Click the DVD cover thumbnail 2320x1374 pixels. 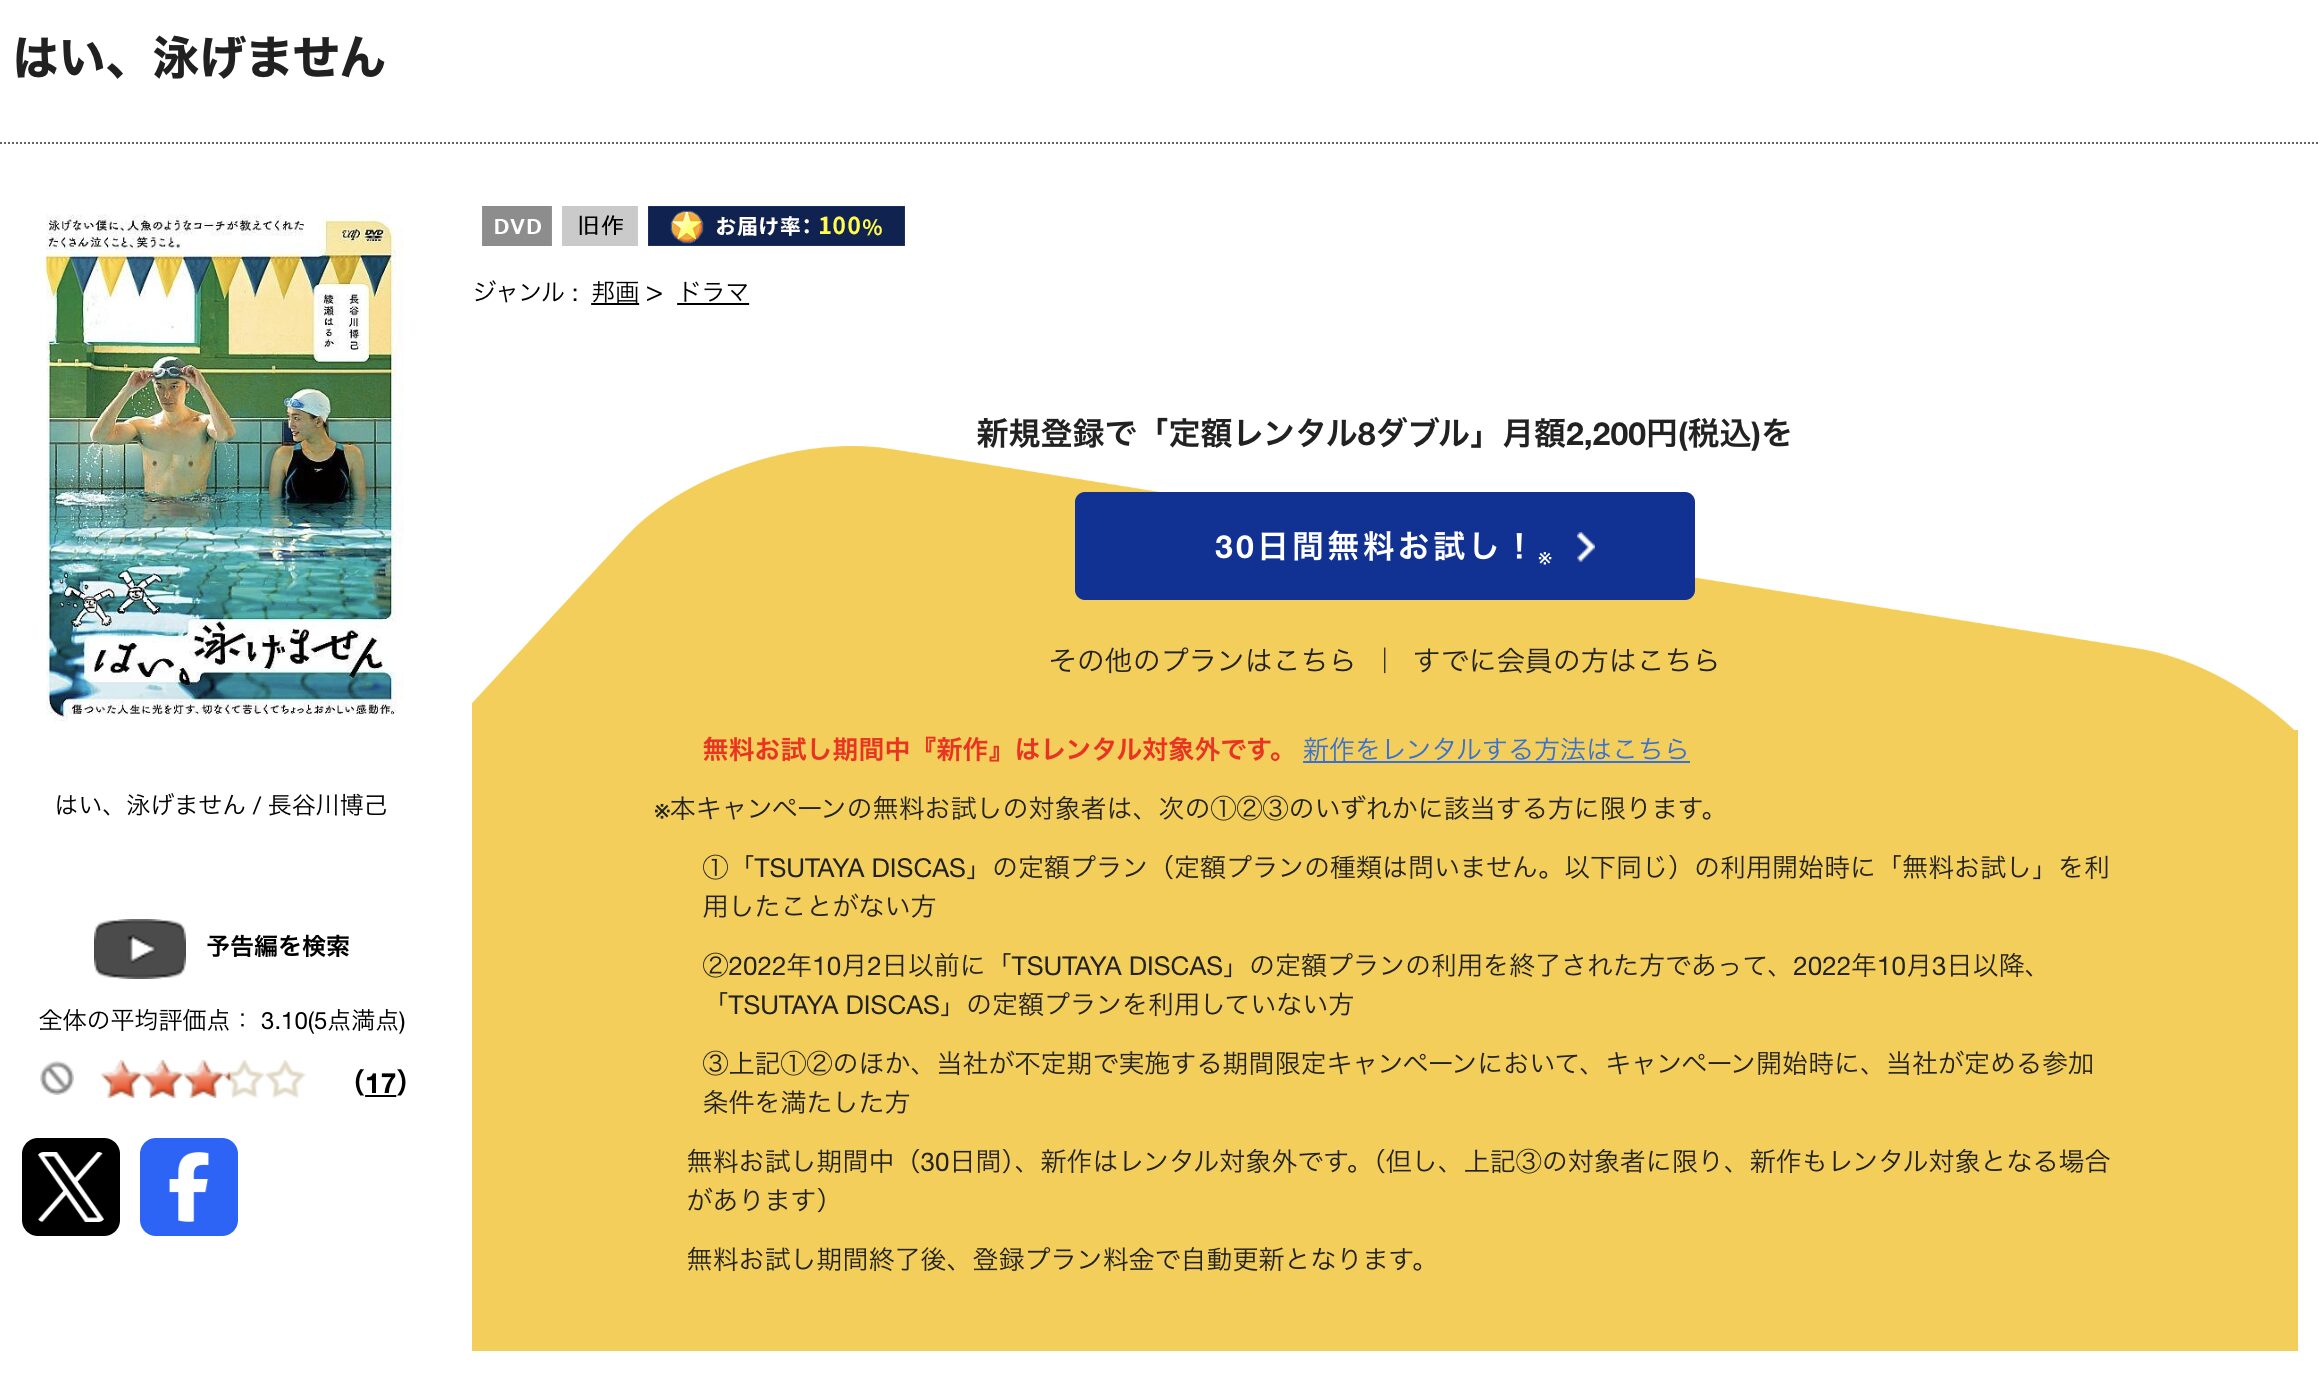click(220, 466)
